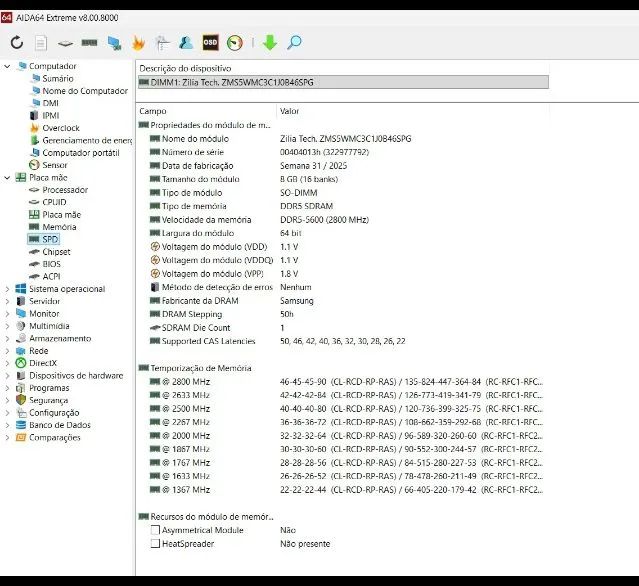Click the green download arrow icon
Viewport: 639px width, 586px height.
[x=269, y=42]
